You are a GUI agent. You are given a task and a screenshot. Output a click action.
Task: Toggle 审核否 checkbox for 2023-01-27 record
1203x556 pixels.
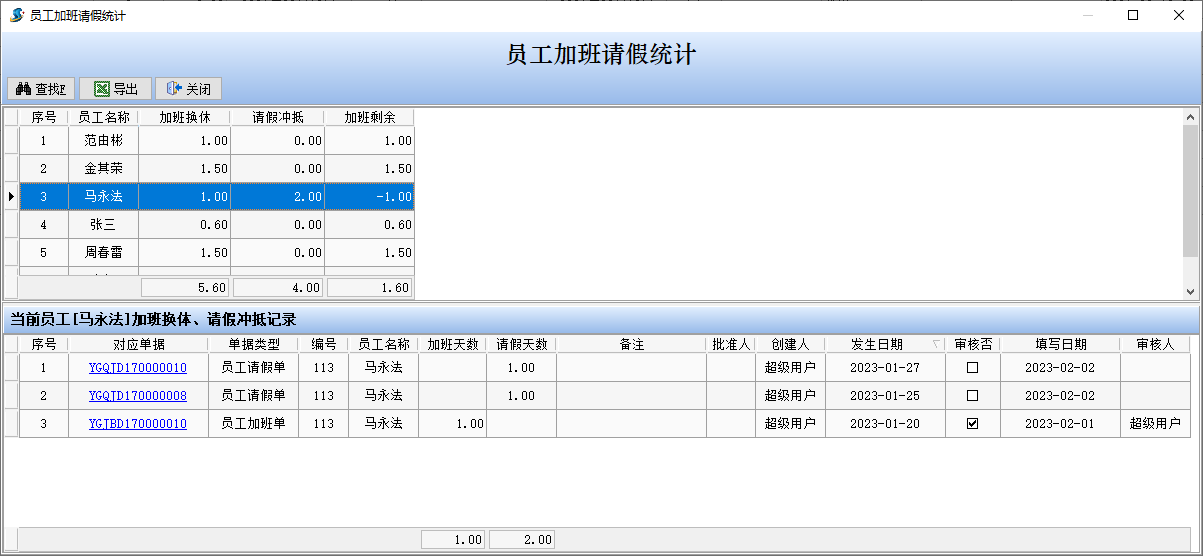pyautogui.click(x=972, y=368)
